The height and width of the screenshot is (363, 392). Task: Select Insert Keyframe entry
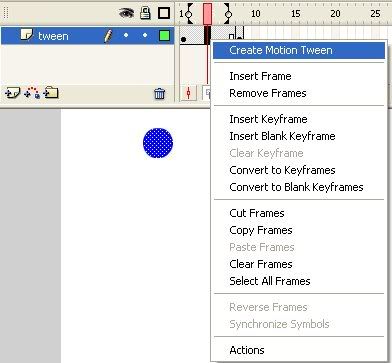pos(268,119)
